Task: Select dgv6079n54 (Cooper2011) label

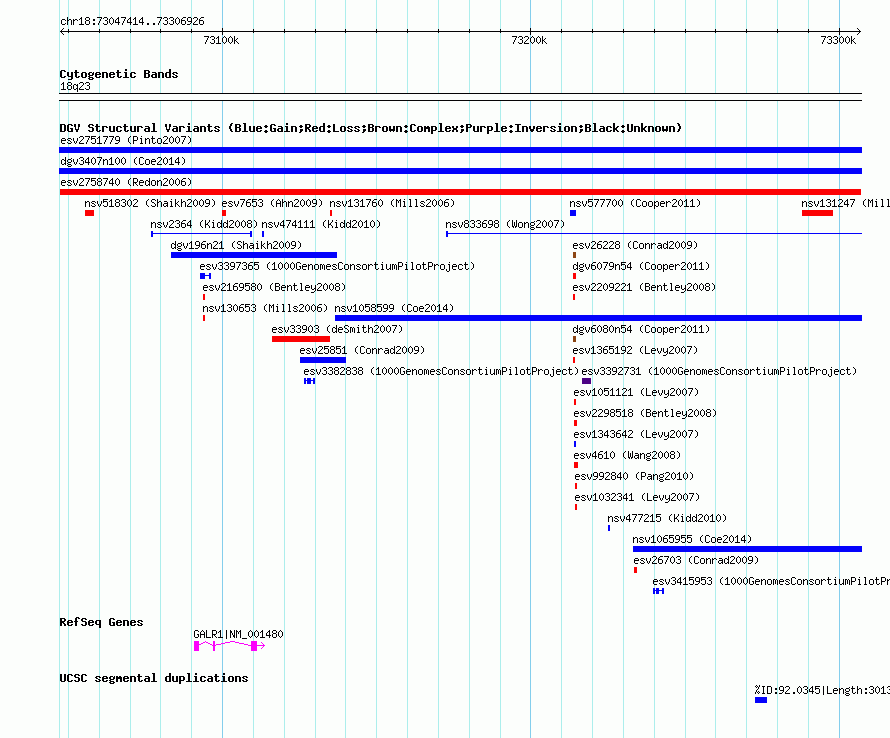Action: click(x=641, y=266)
